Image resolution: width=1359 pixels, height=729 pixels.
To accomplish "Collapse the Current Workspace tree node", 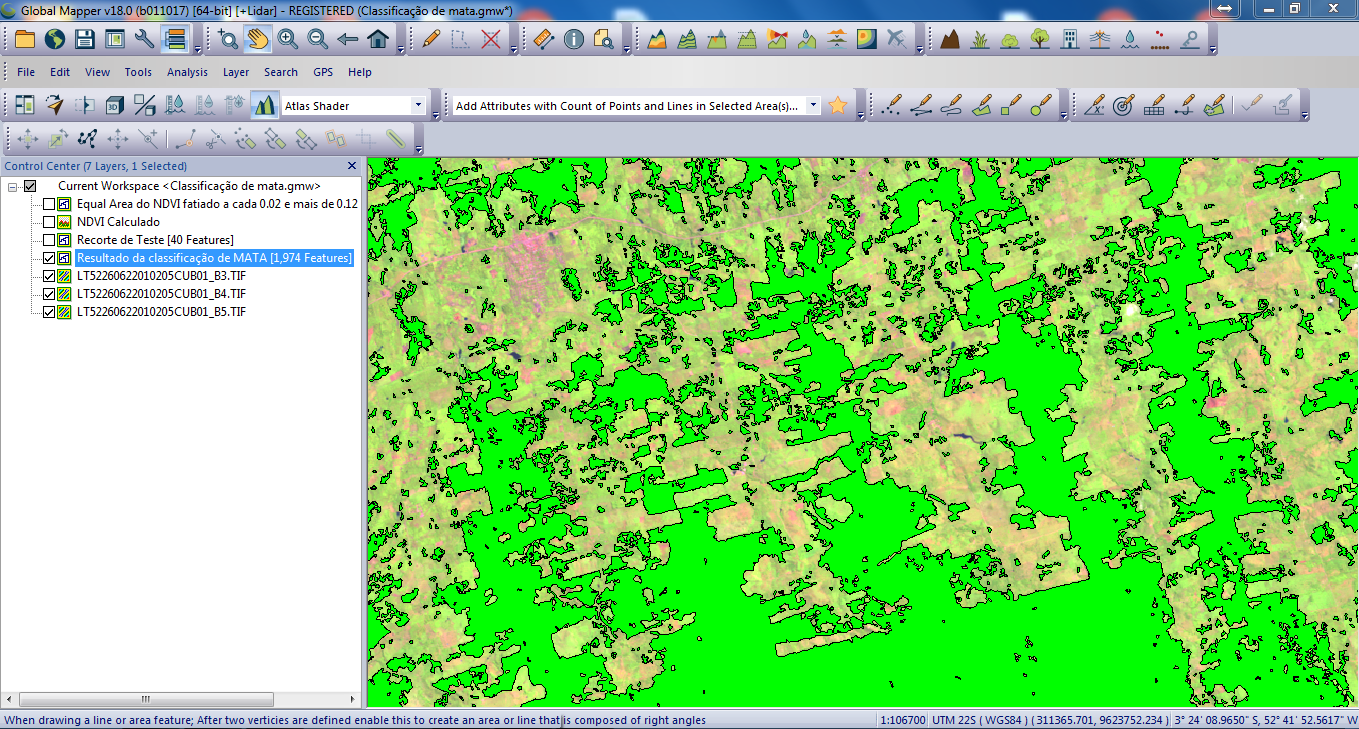I will 12,186.
